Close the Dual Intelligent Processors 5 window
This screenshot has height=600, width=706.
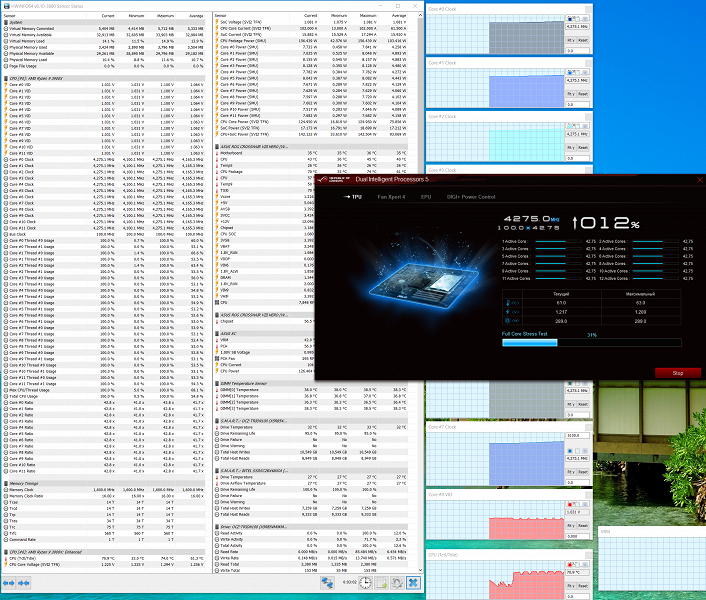[700, 180]
